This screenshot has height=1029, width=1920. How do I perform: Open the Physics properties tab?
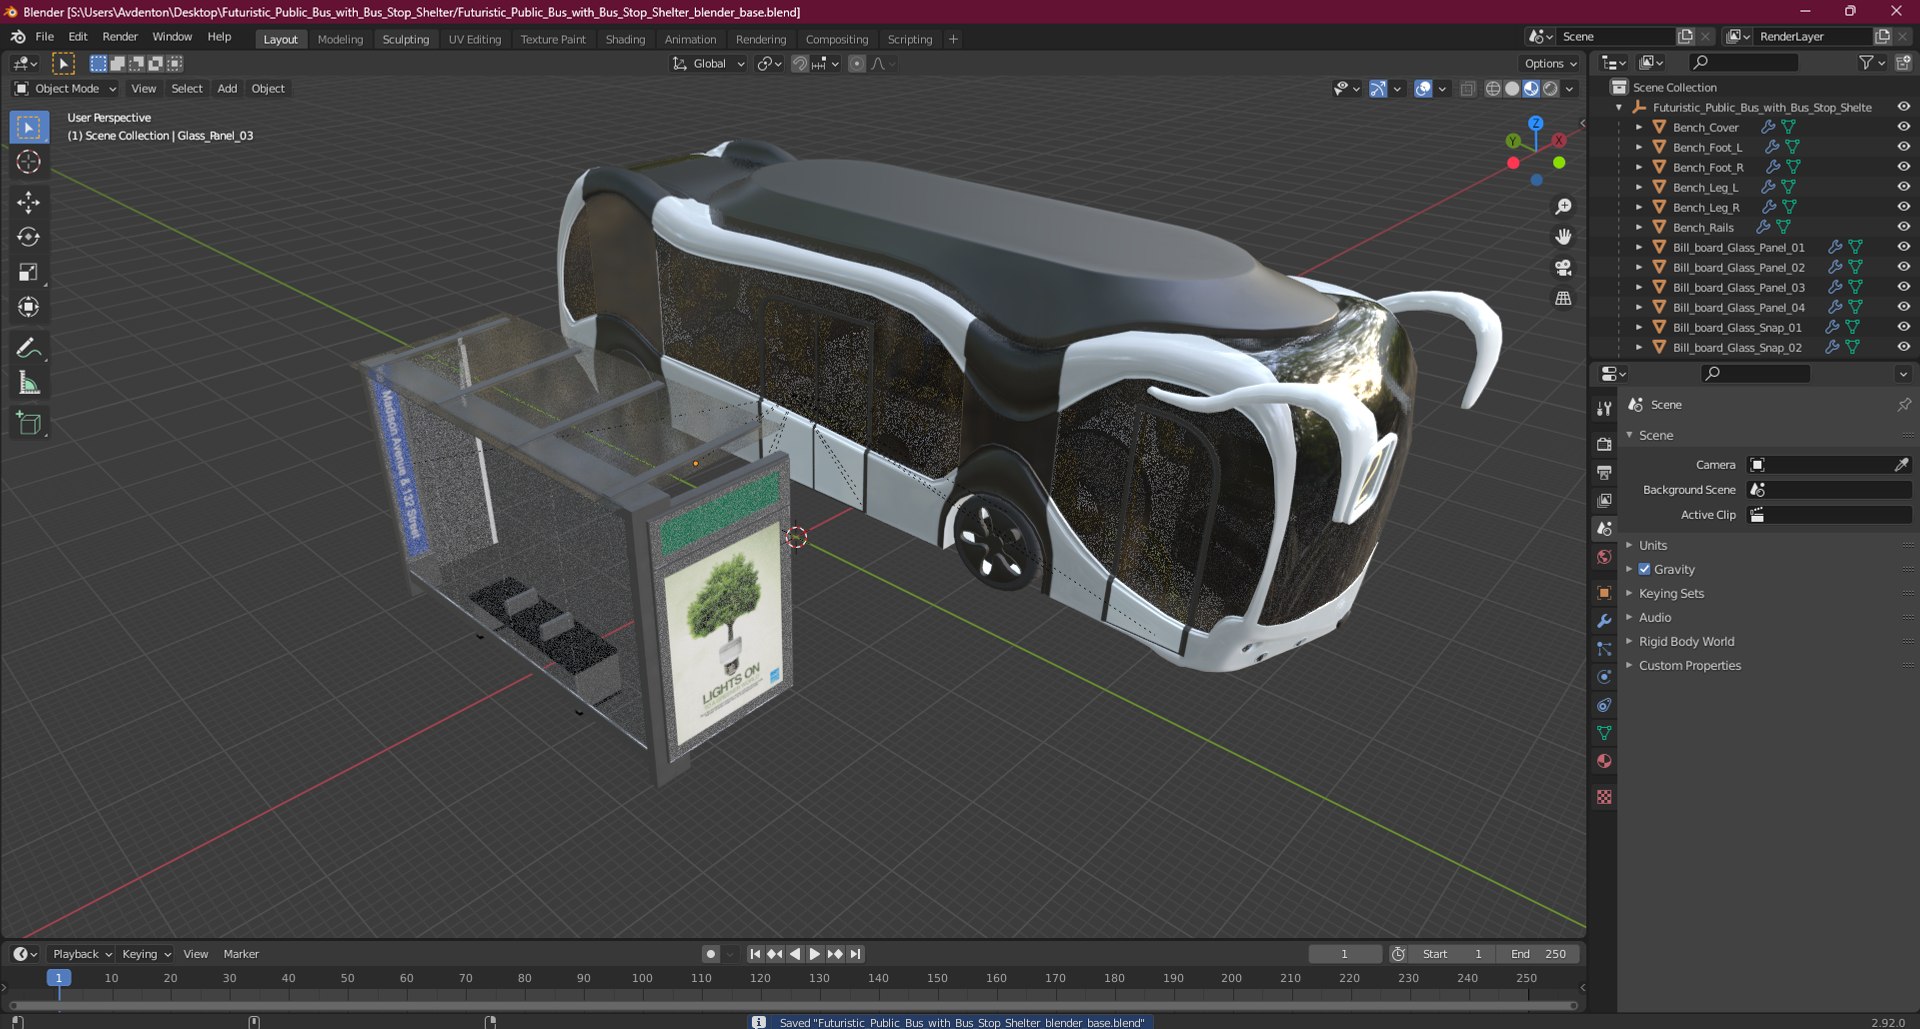(x=1604, y=677)
